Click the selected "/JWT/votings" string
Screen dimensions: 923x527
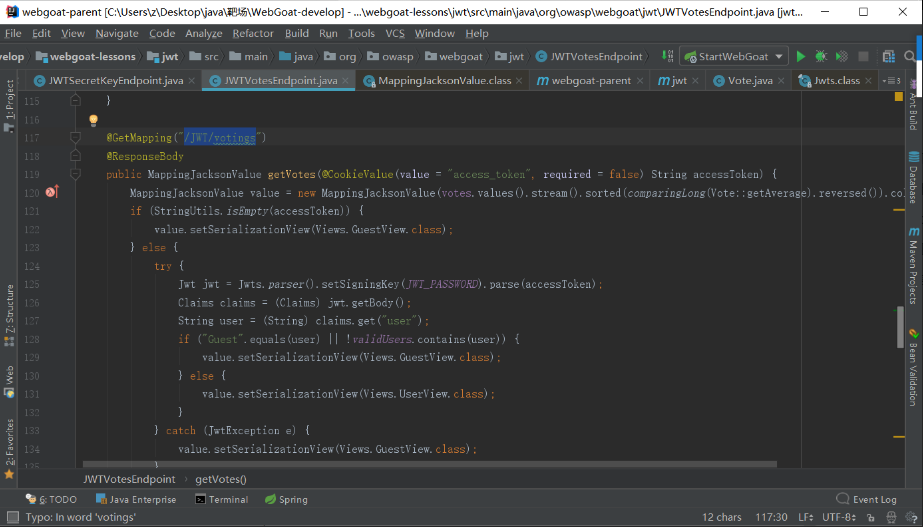pos(220,138)
